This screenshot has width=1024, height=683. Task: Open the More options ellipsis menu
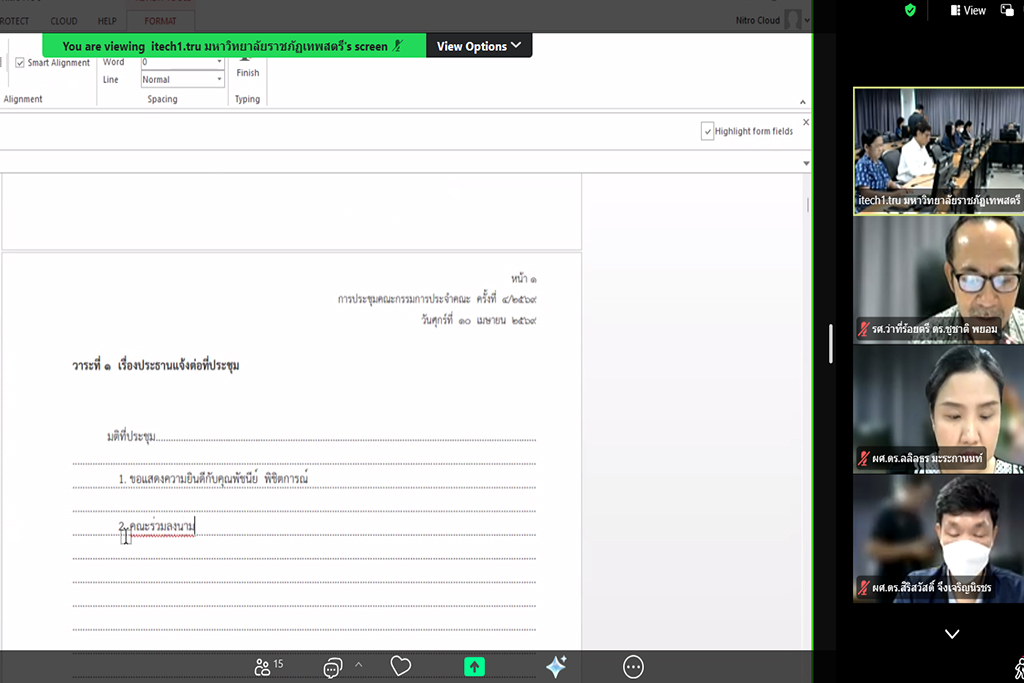[x=633, y=666]
